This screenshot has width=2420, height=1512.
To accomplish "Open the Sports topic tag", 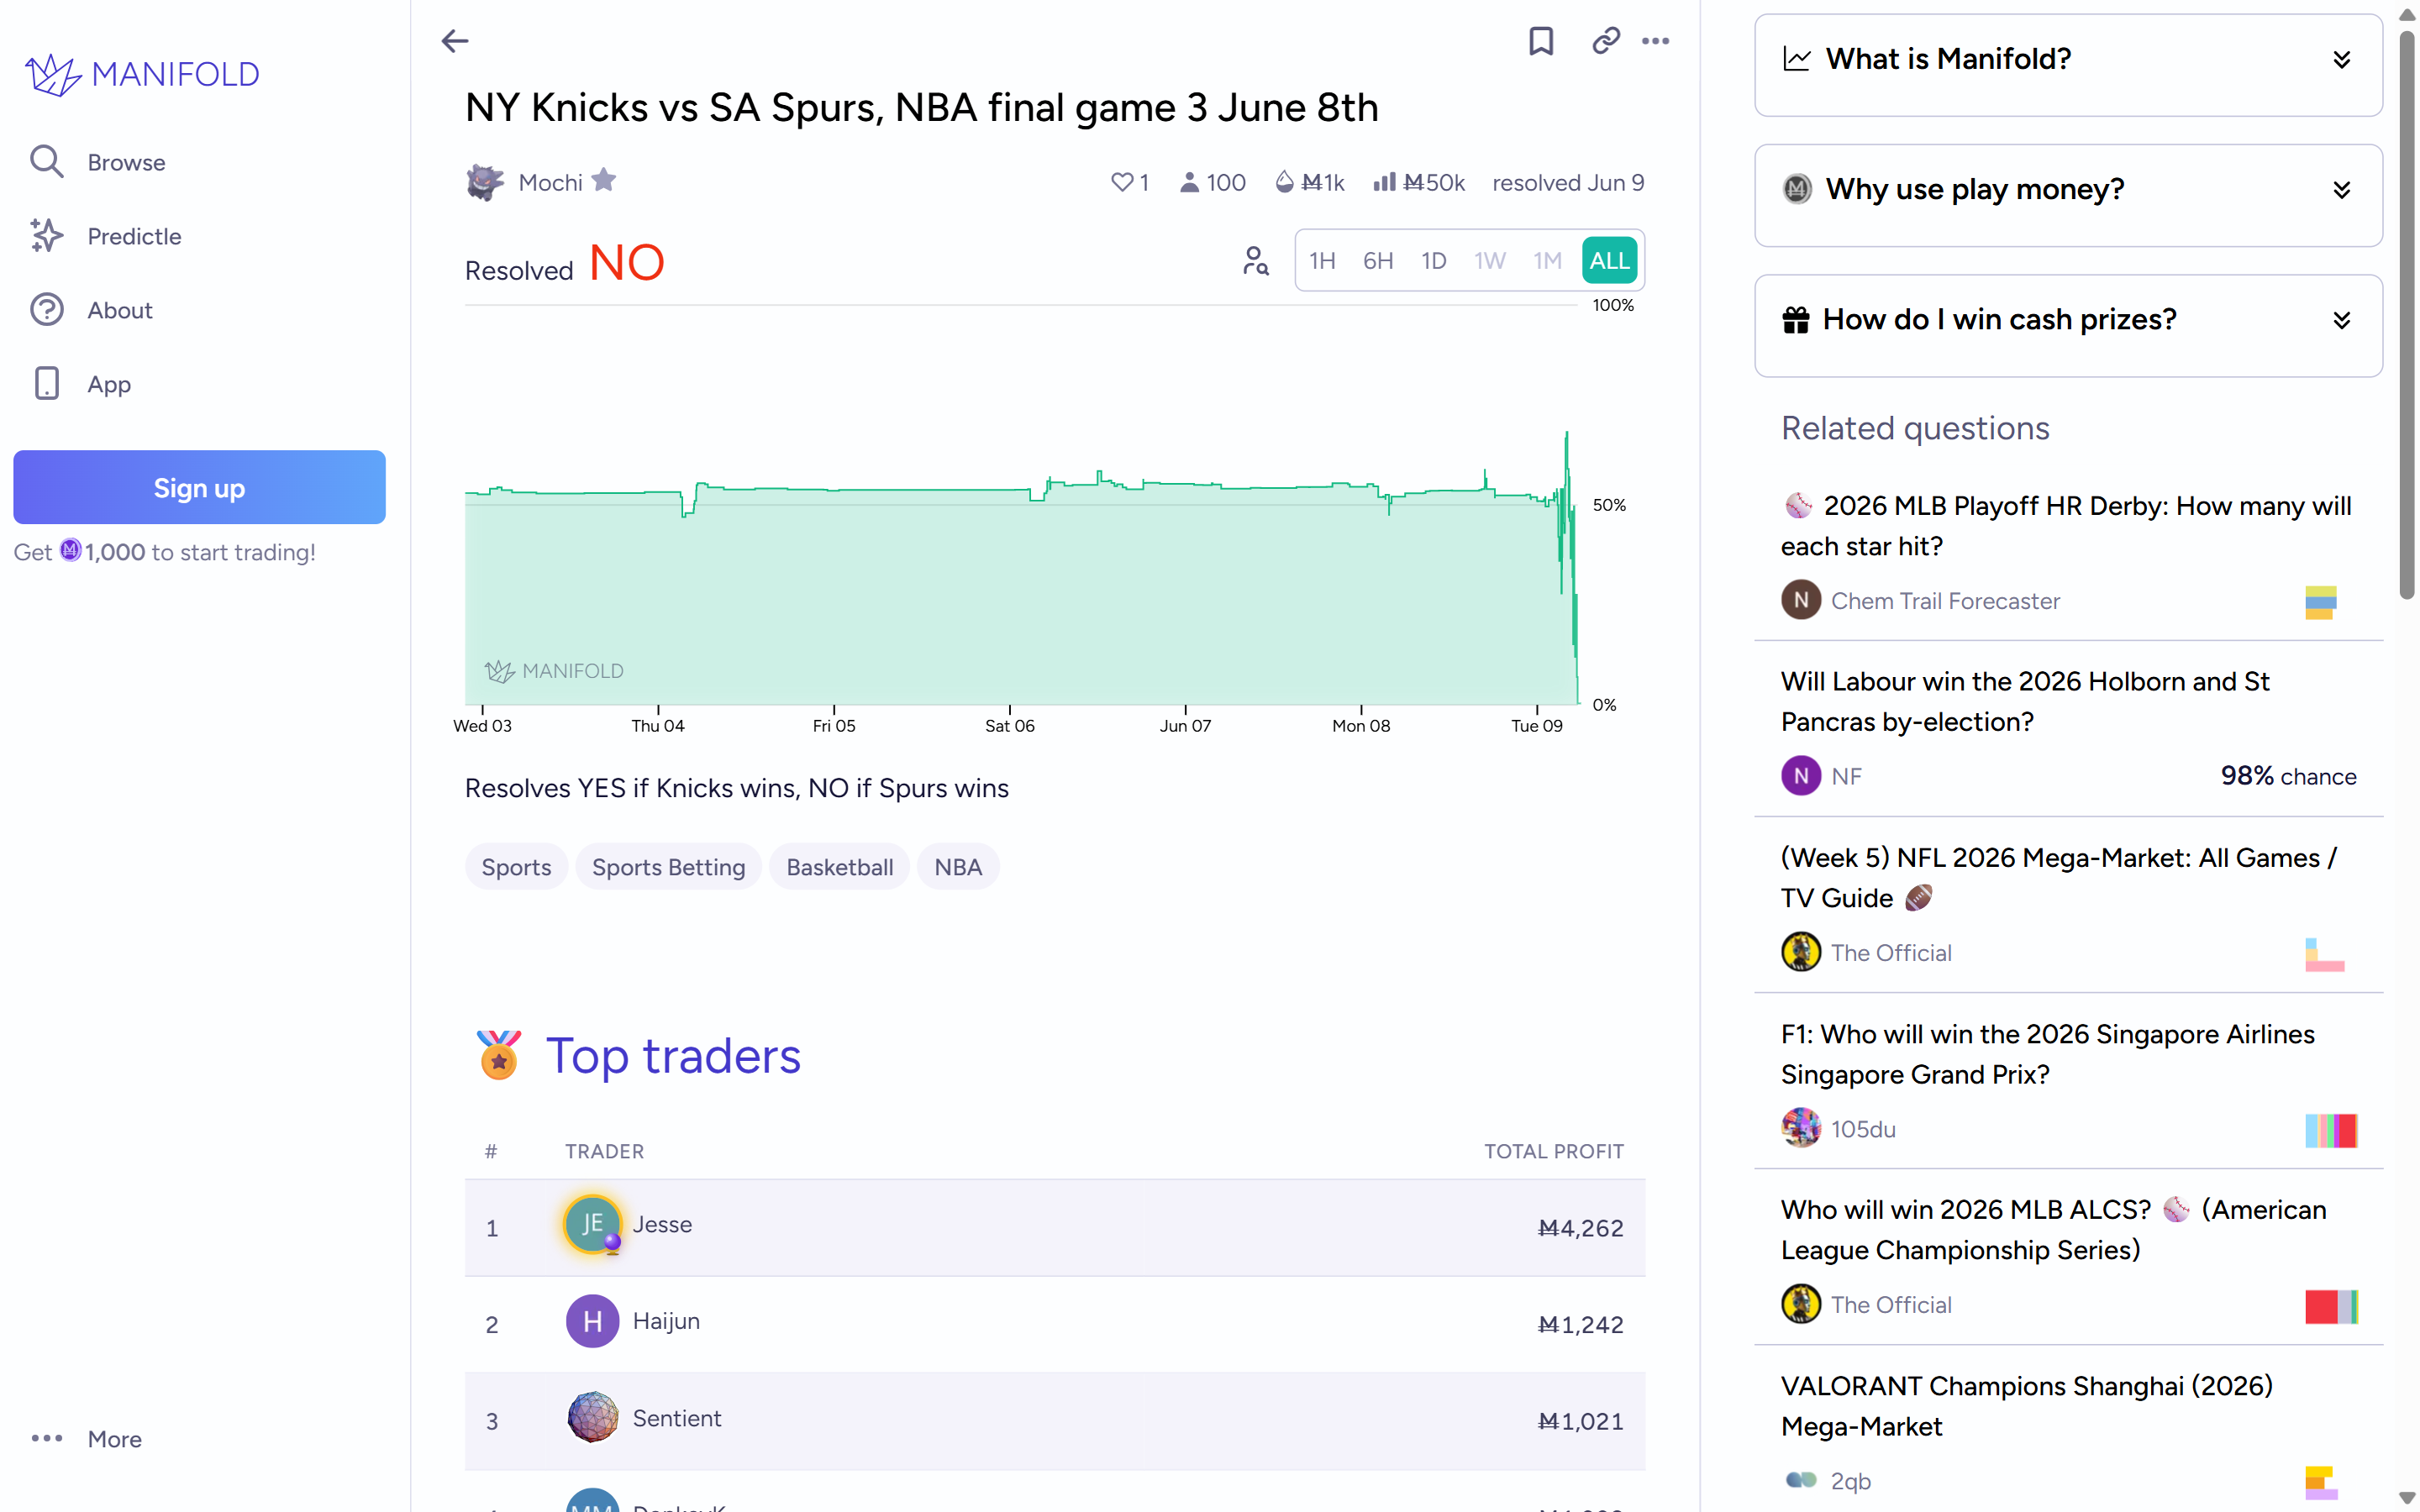I will click(x=516, y=867).
